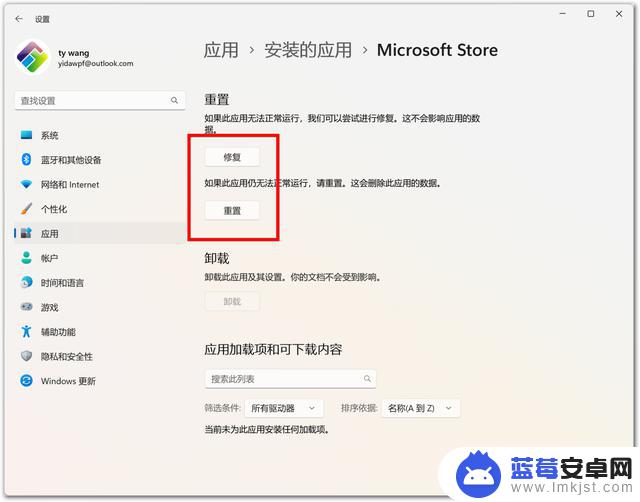The height and width of the screenshot is (502, 640).
Task: Close the 设置 window
Action: pos(619,14)
